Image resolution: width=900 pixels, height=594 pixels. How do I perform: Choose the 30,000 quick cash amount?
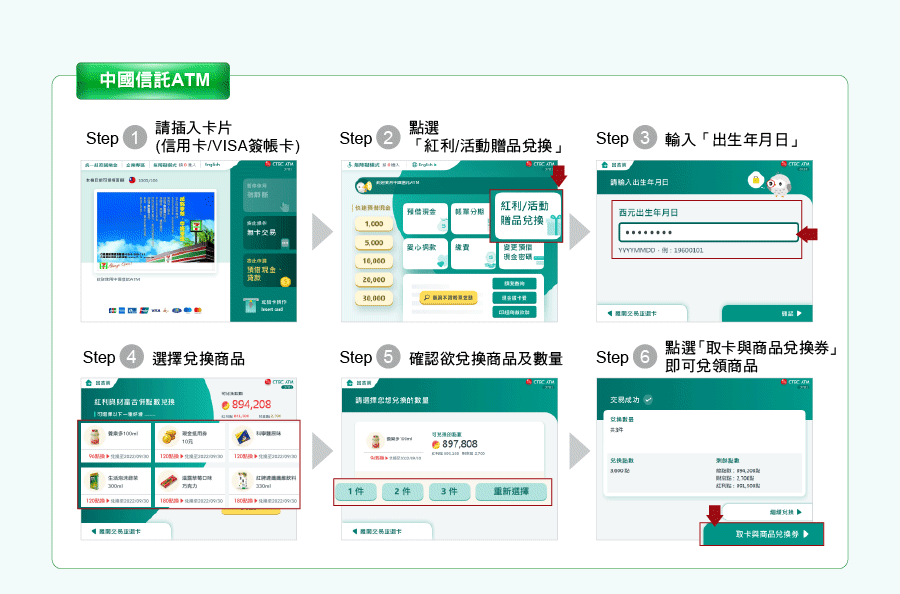pyautogui.click(x=374, y=298)
